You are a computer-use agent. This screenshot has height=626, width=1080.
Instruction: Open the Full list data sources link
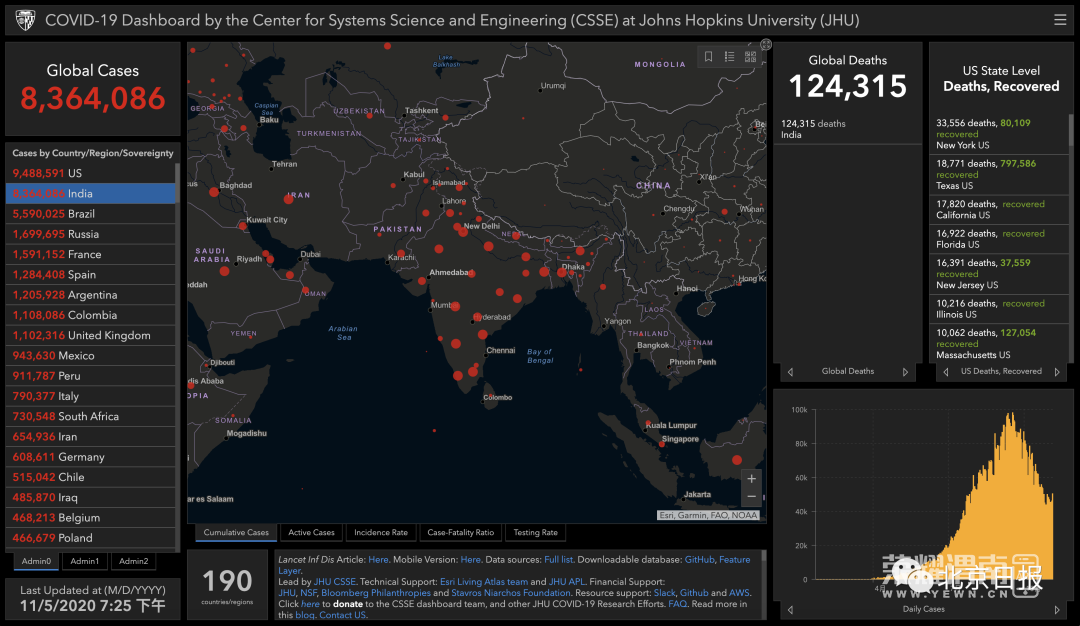click(x=558, y=560)
